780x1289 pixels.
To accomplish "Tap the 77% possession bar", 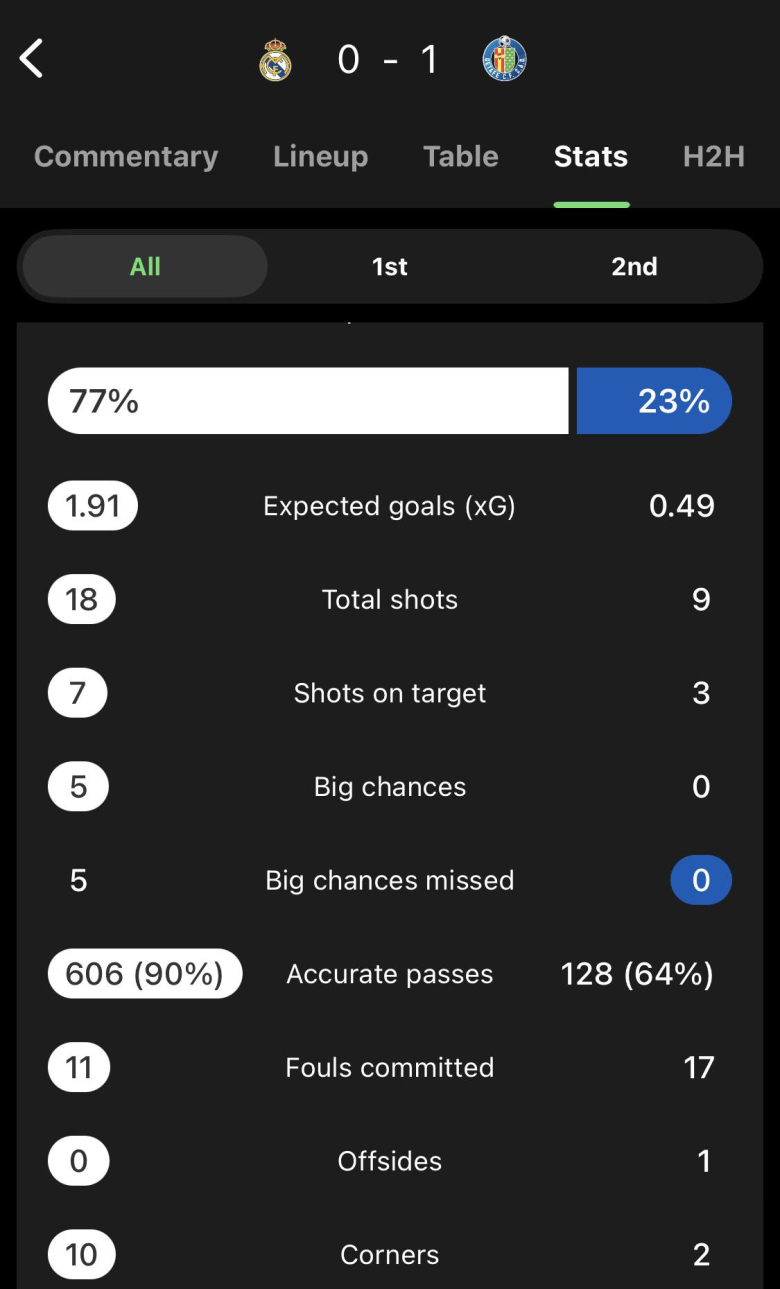I will click(308, 401).
